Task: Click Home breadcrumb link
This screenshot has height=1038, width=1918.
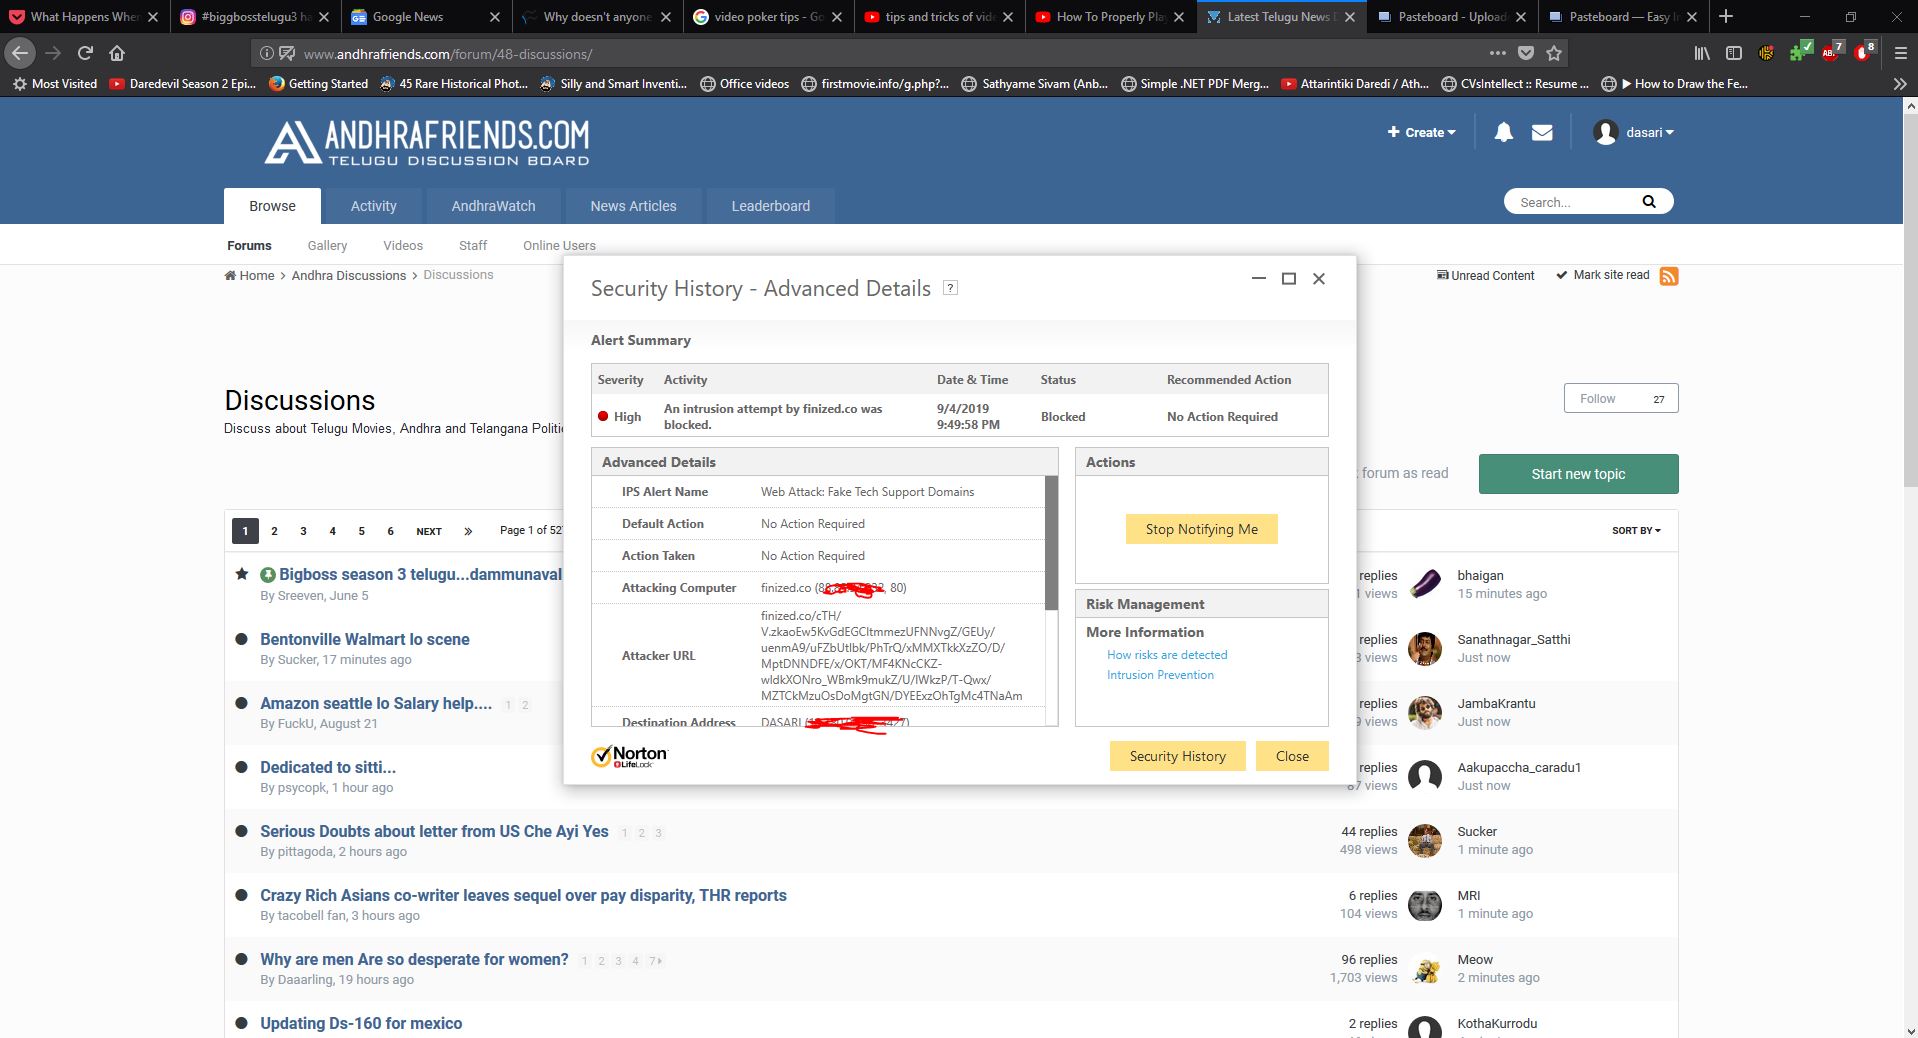Action: click(x=249, y=276)
